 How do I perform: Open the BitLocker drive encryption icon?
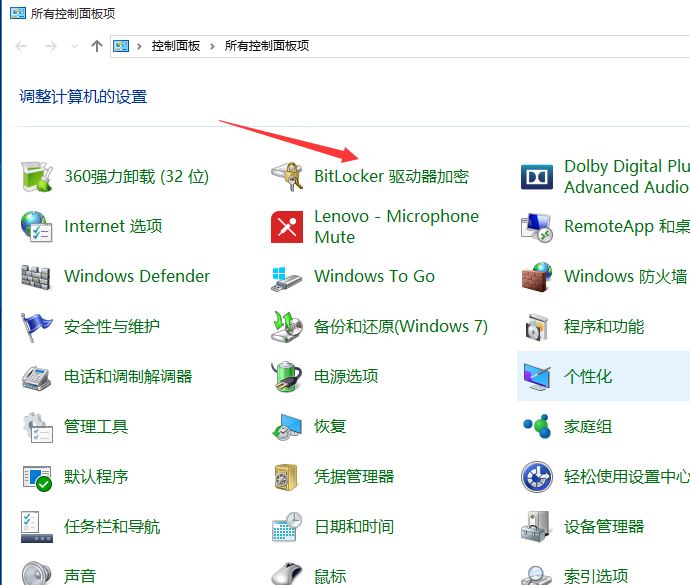pos(287,177)
